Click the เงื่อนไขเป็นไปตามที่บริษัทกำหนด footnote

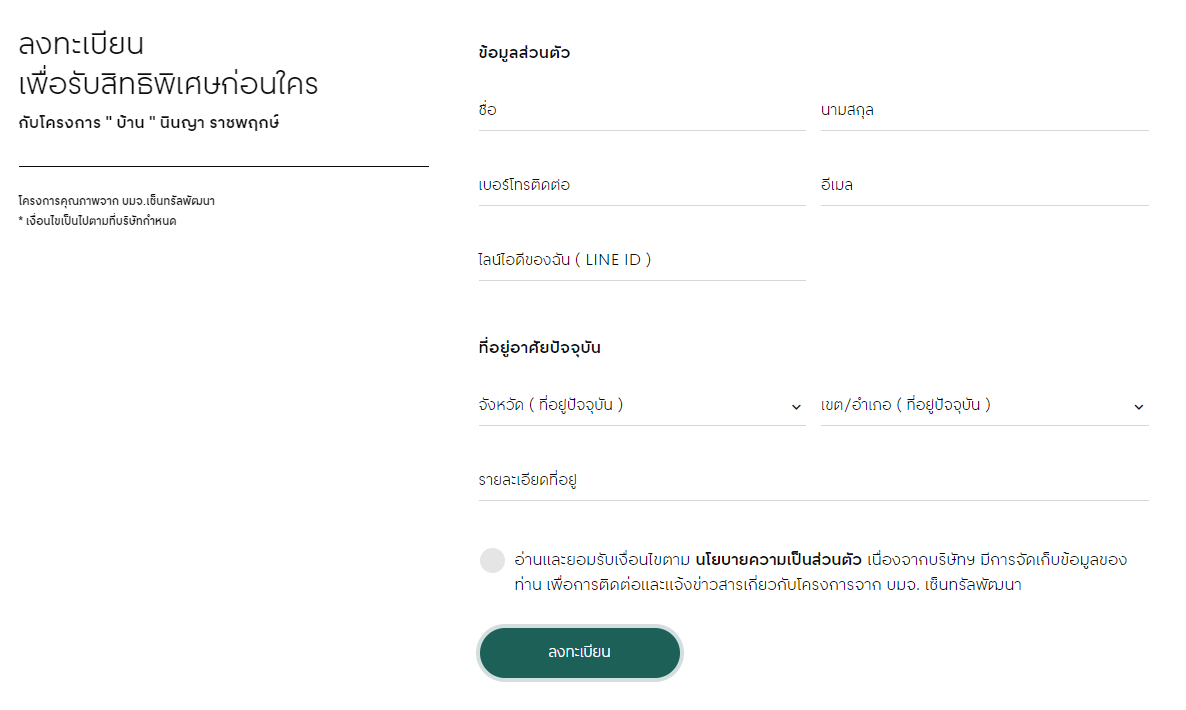100,221
